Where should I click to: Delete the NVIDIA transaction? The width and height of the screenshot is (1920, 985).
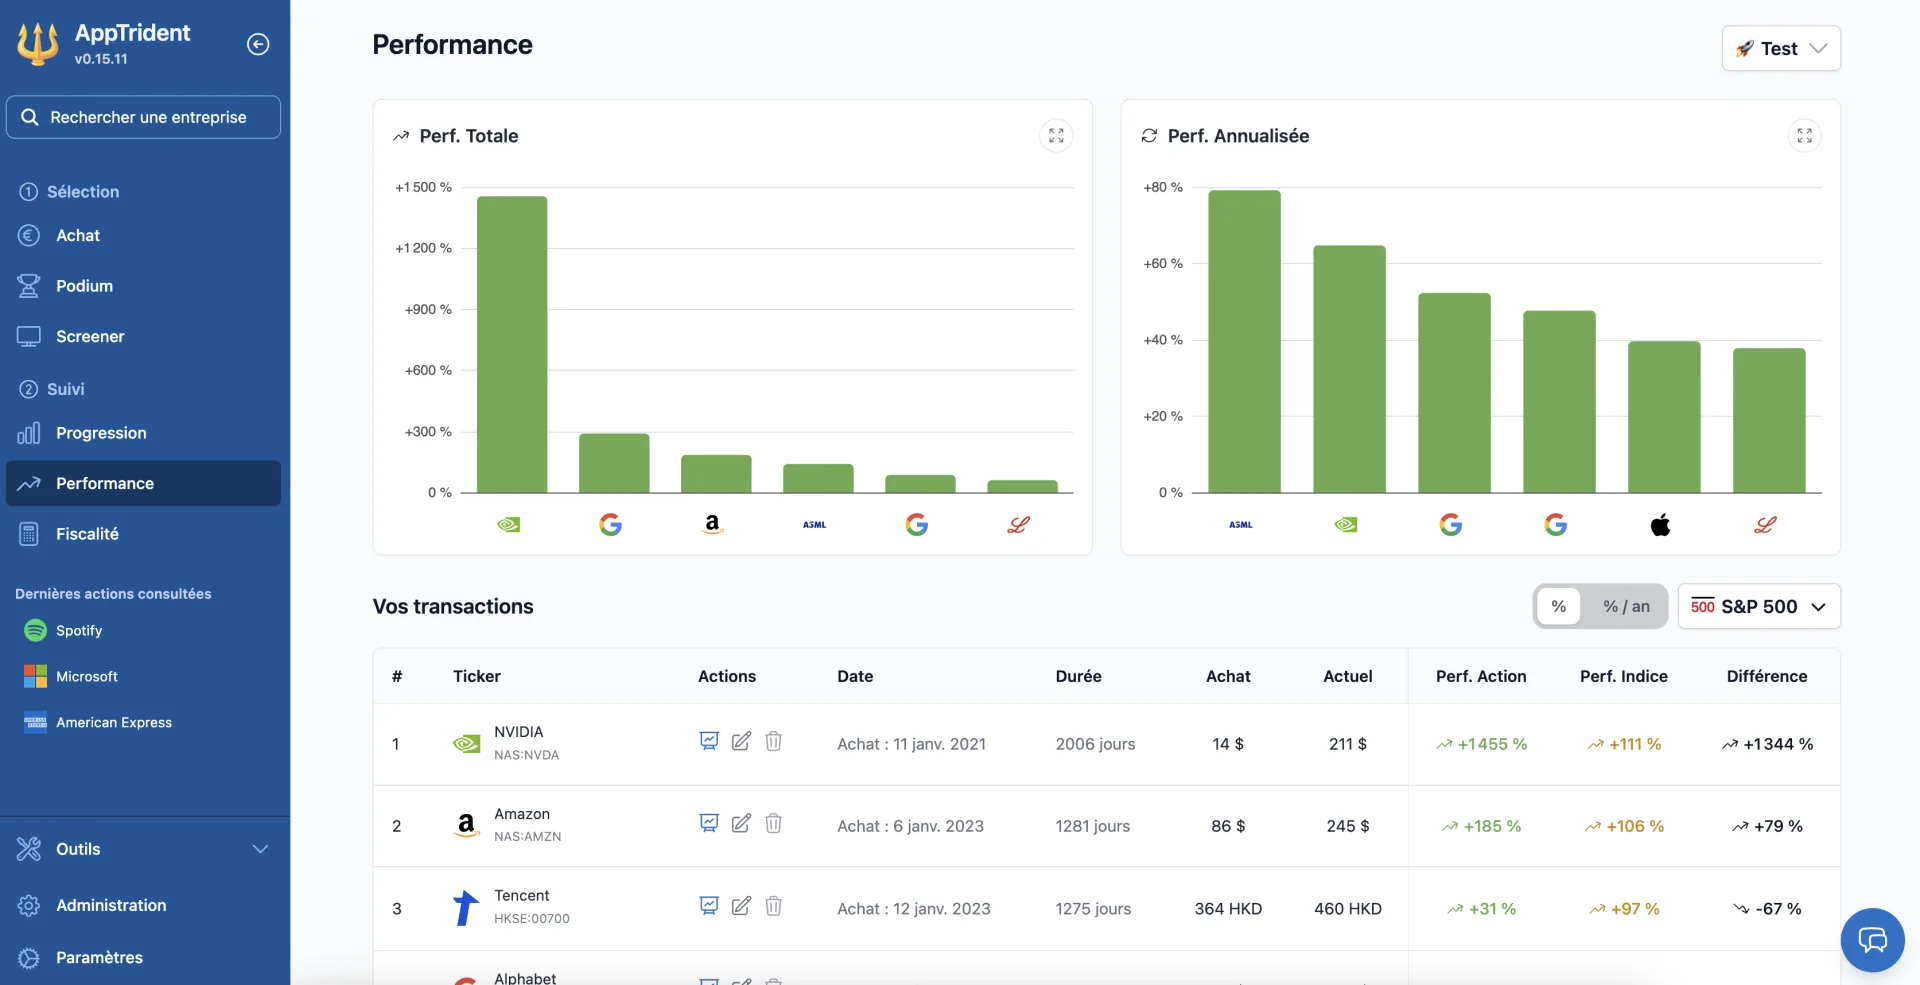tap(773, 741)
